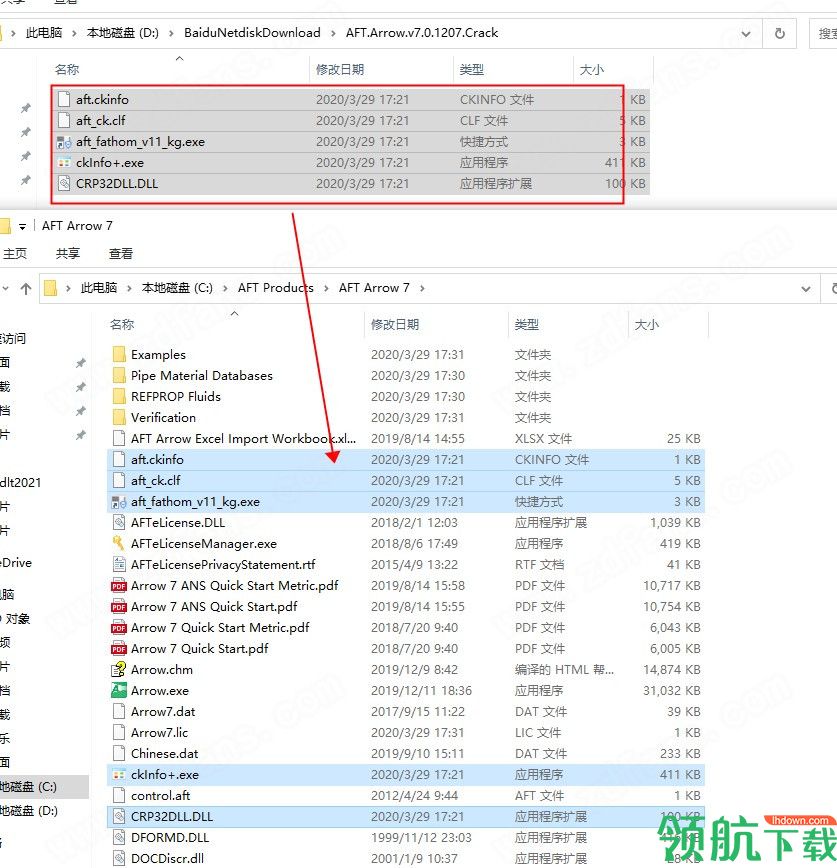Screen dimensions: 837x868
Task: Open the Pipe Material Databases folder icon
Action: click(119, 375)
